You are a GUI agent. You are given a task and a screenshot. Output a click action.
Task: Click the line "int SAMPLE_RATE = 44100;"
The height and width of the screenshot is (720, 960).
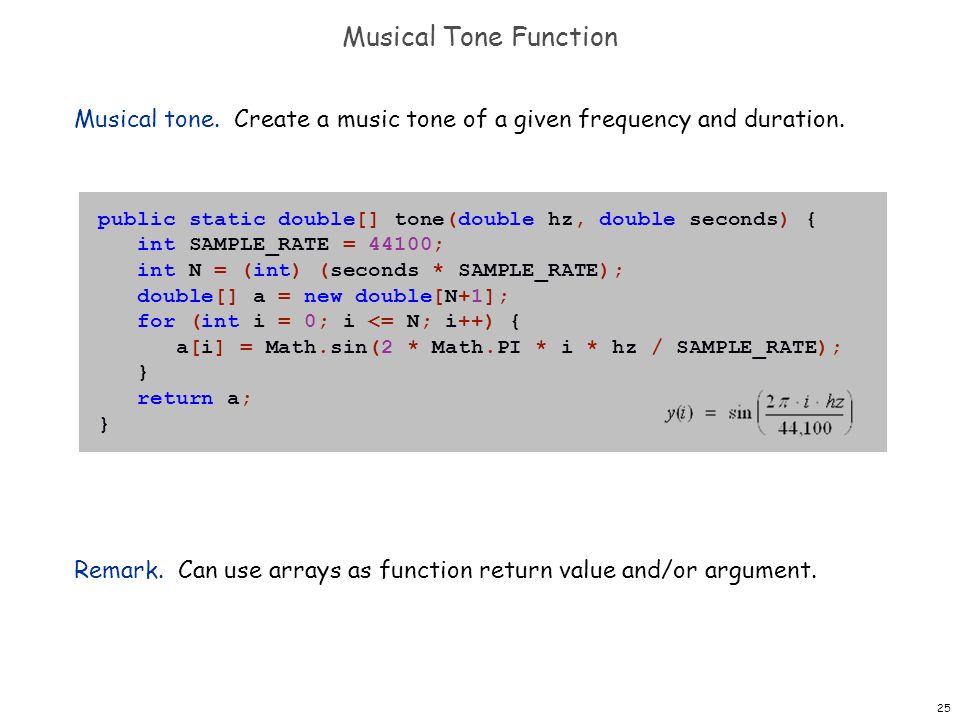(x=290, y=244)
